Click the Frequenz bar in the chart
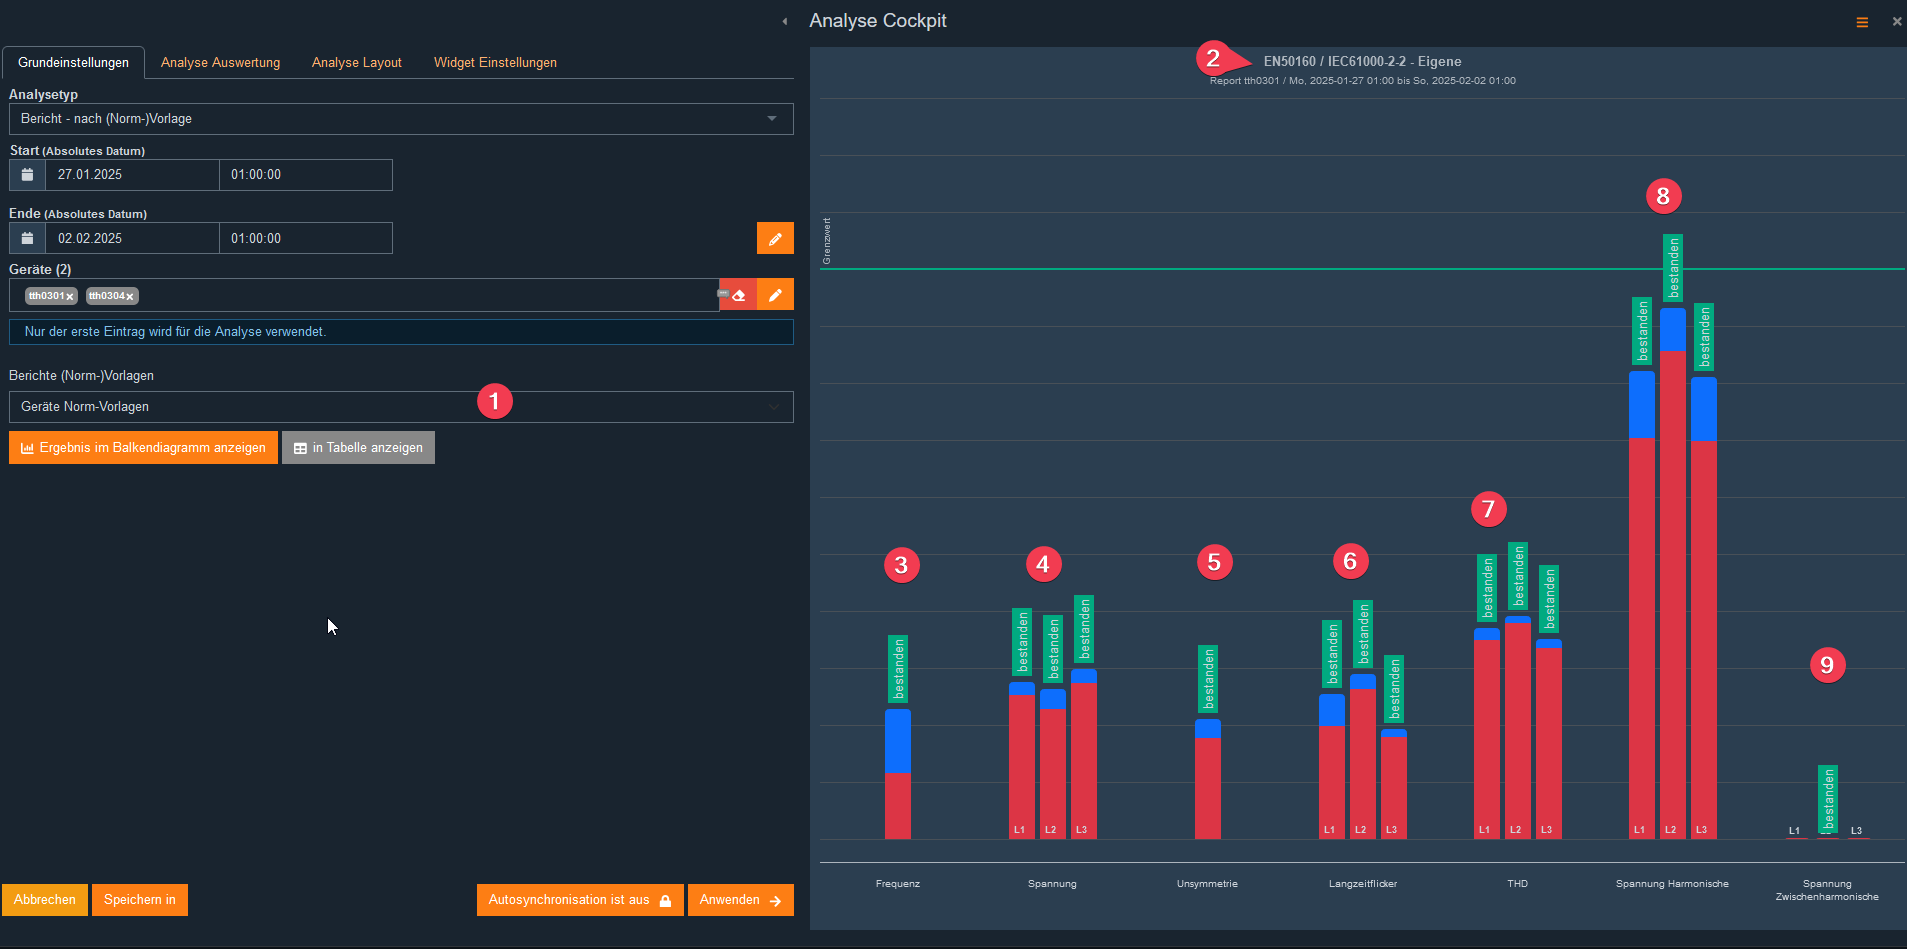 coord(897,775)
